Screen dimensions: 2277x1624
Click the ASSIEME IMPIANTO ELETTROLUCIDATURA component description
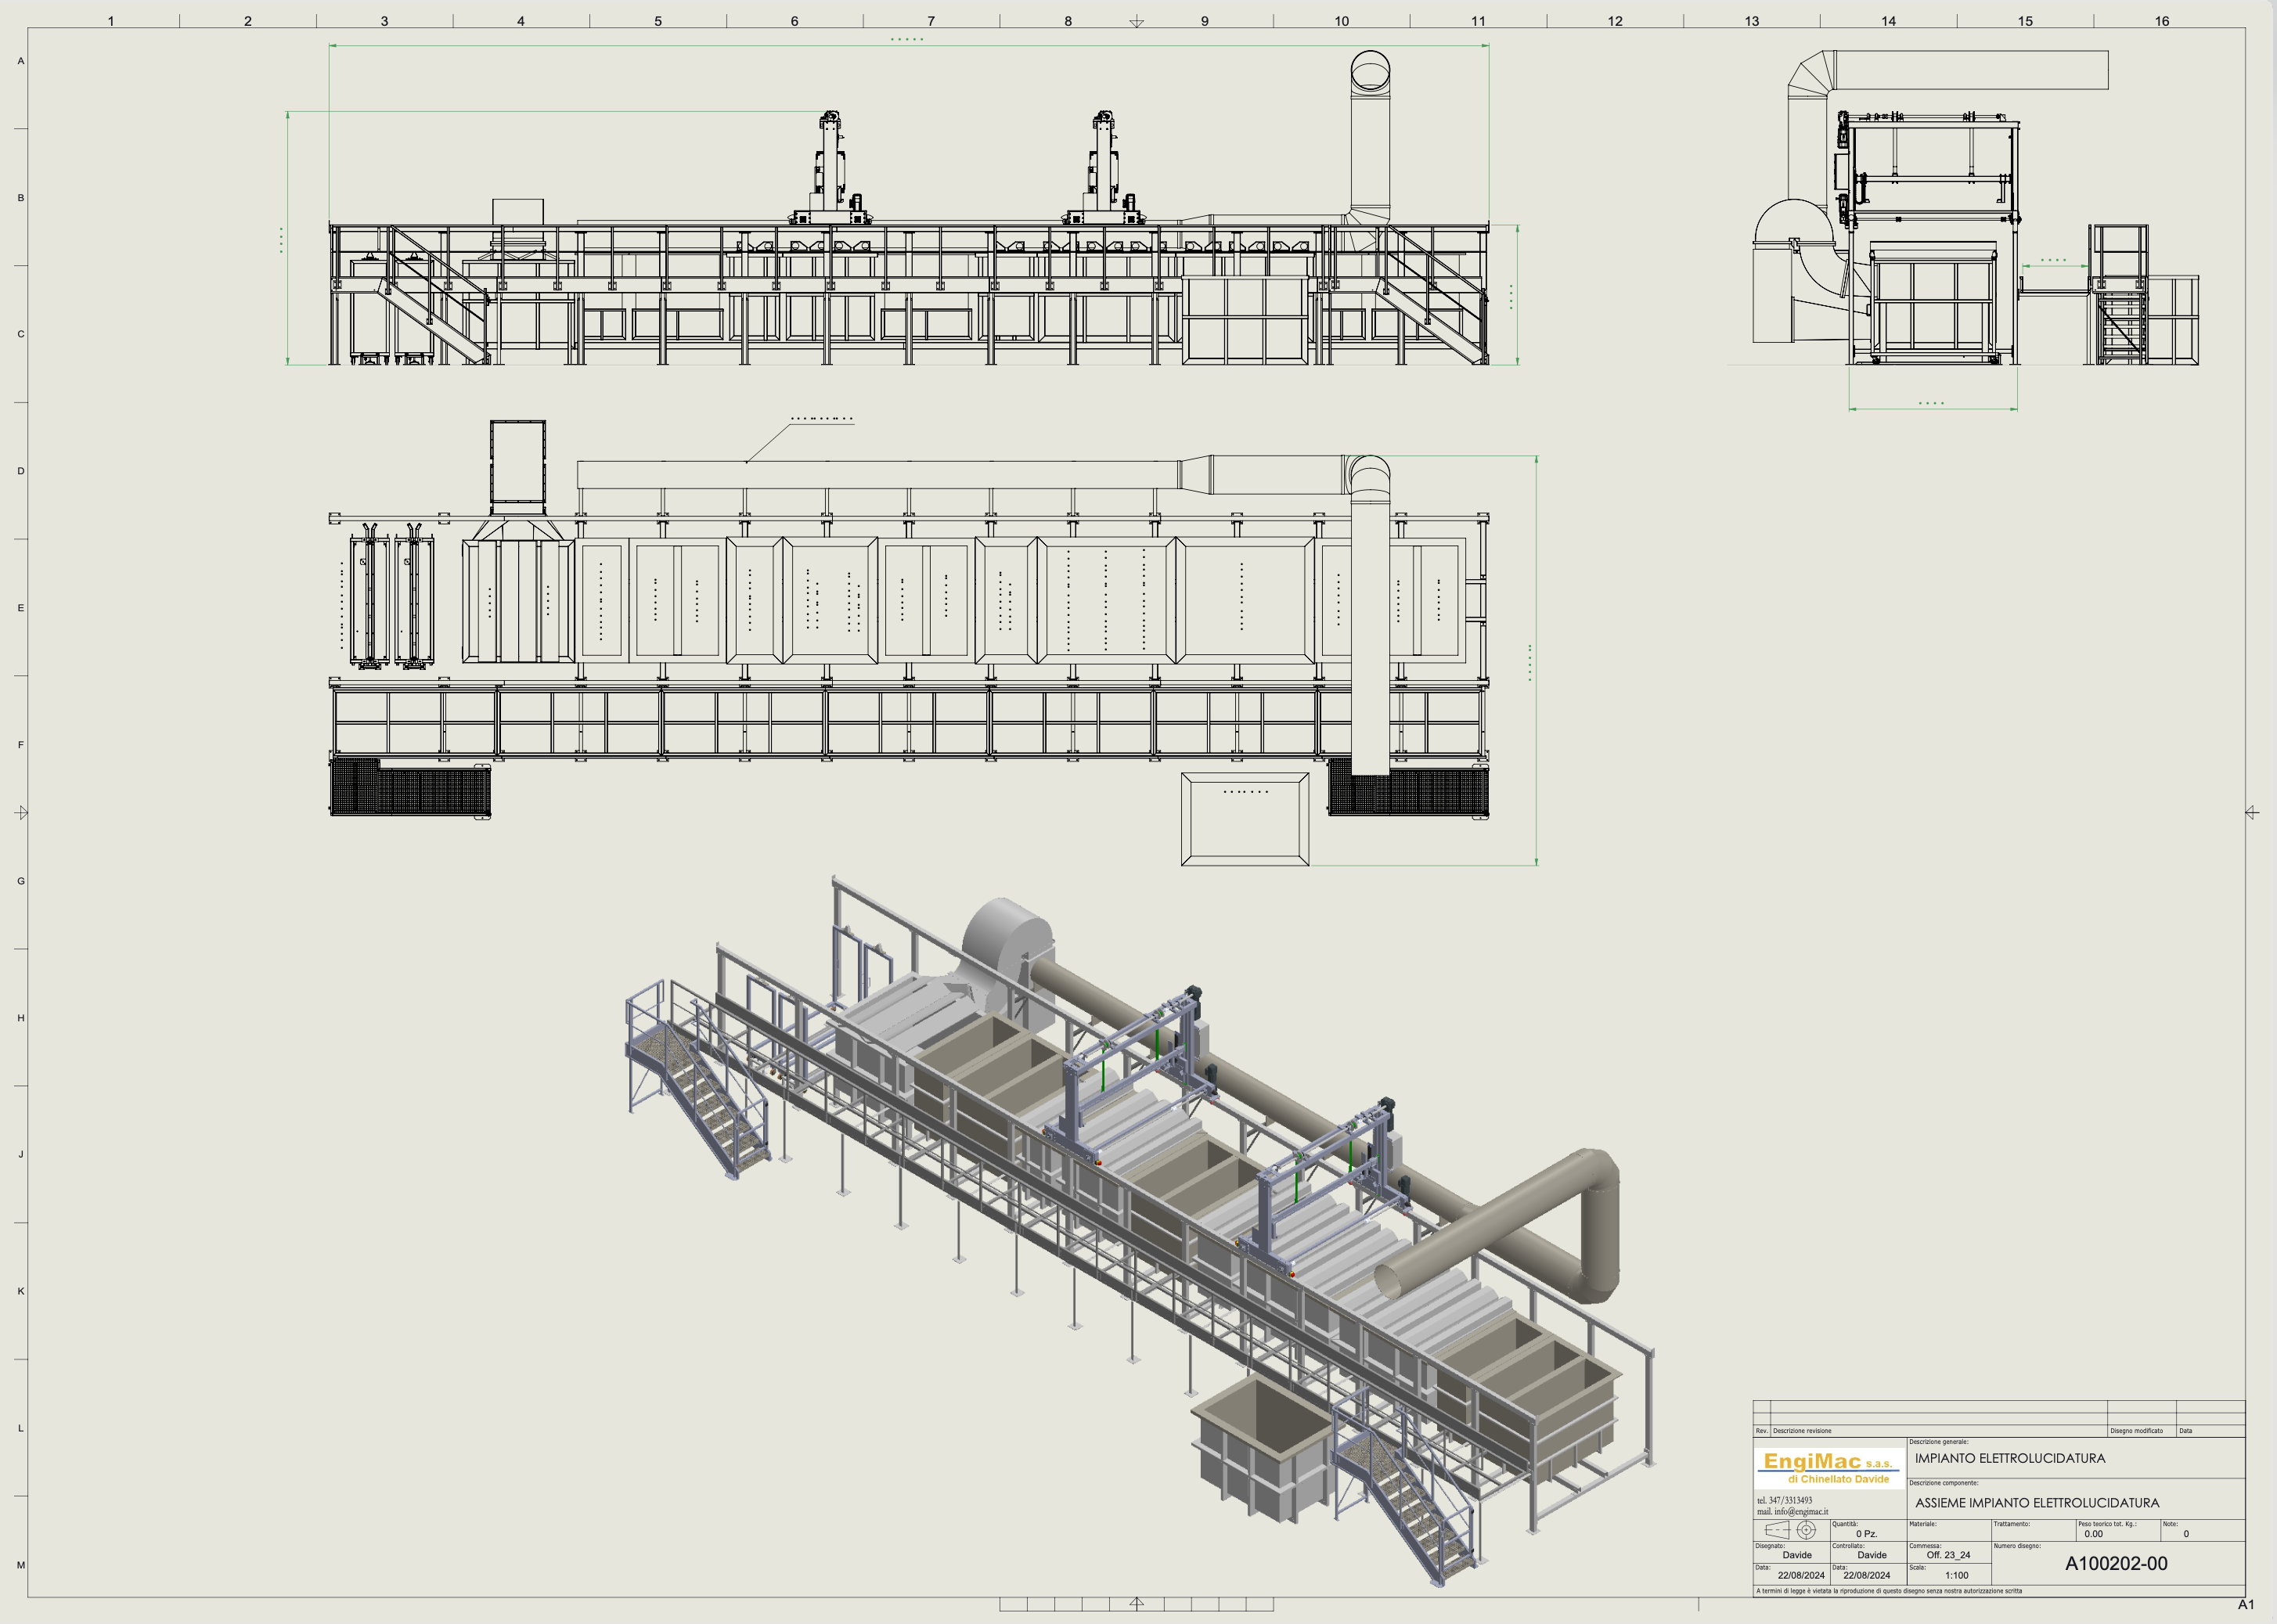[2037, 1503]
